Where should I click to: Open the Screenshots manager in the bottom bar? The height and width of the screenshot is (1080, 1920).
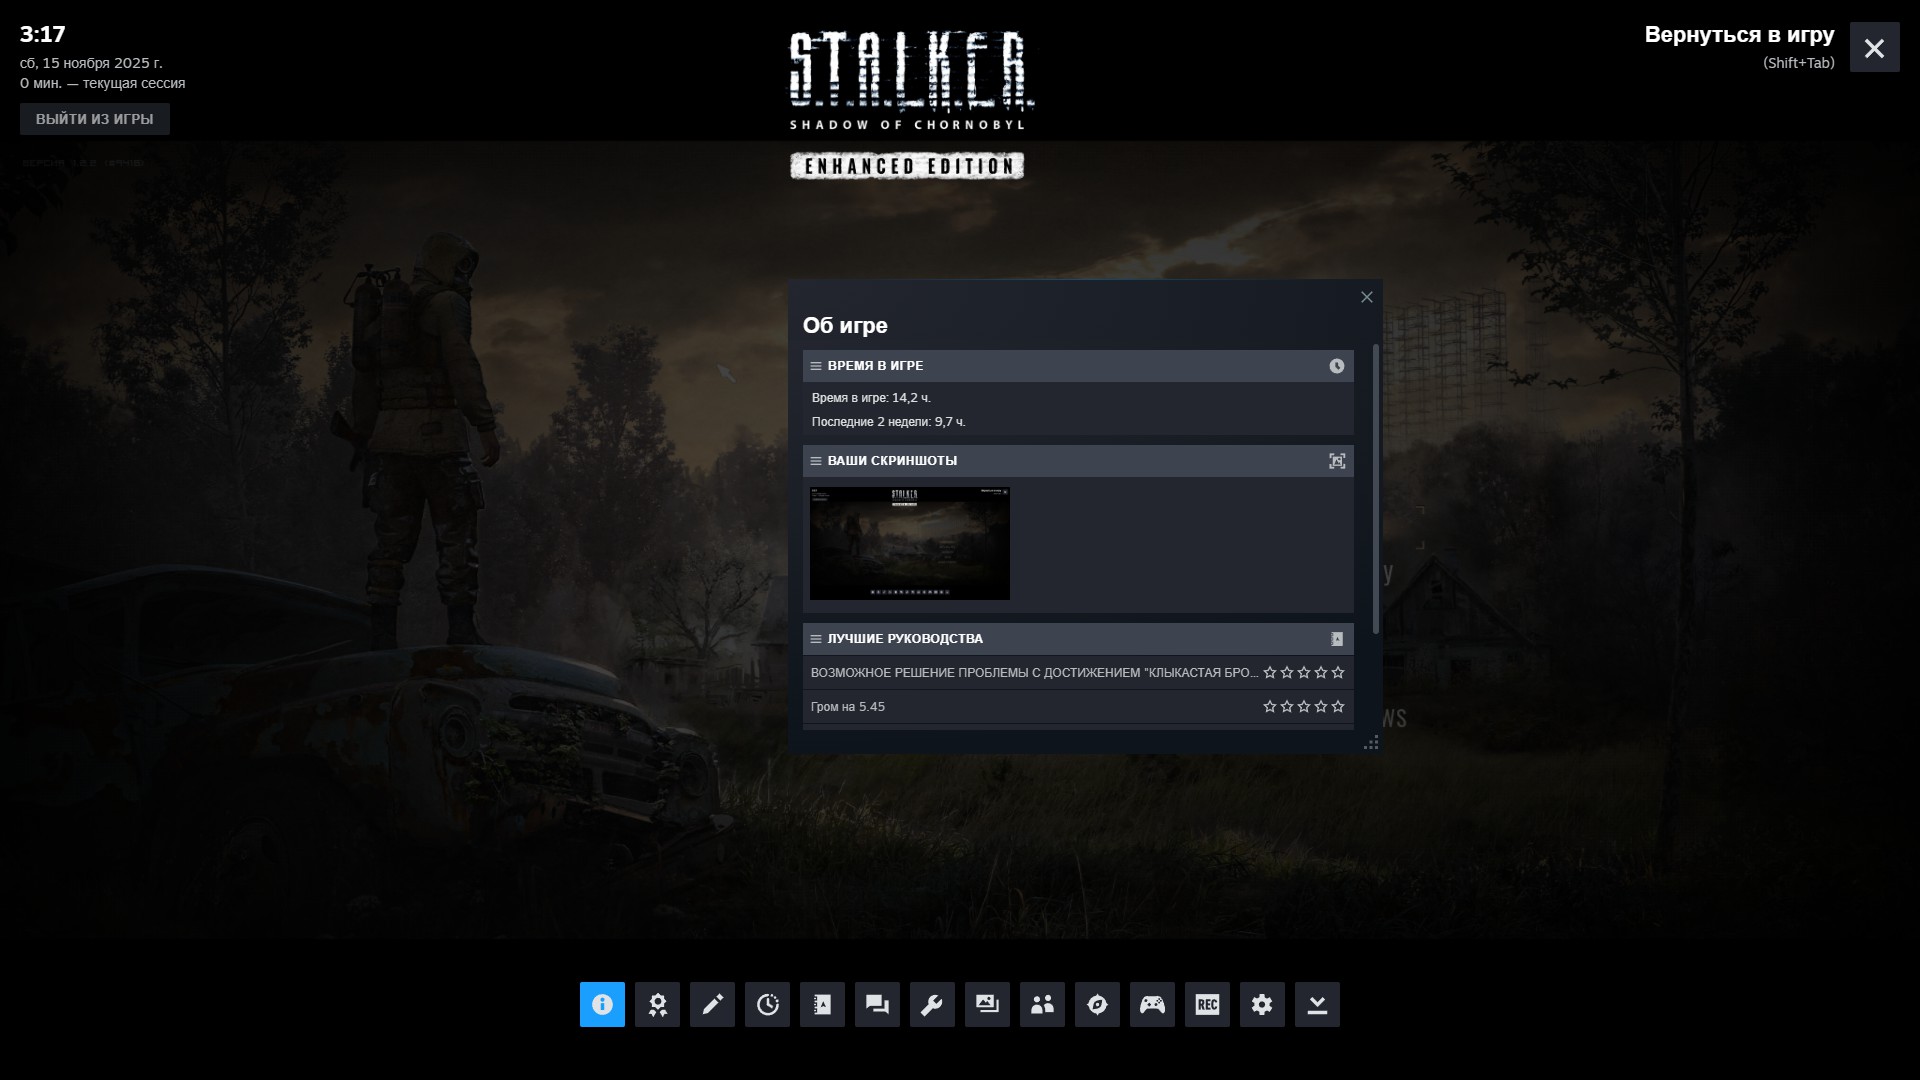(987, 1004)
